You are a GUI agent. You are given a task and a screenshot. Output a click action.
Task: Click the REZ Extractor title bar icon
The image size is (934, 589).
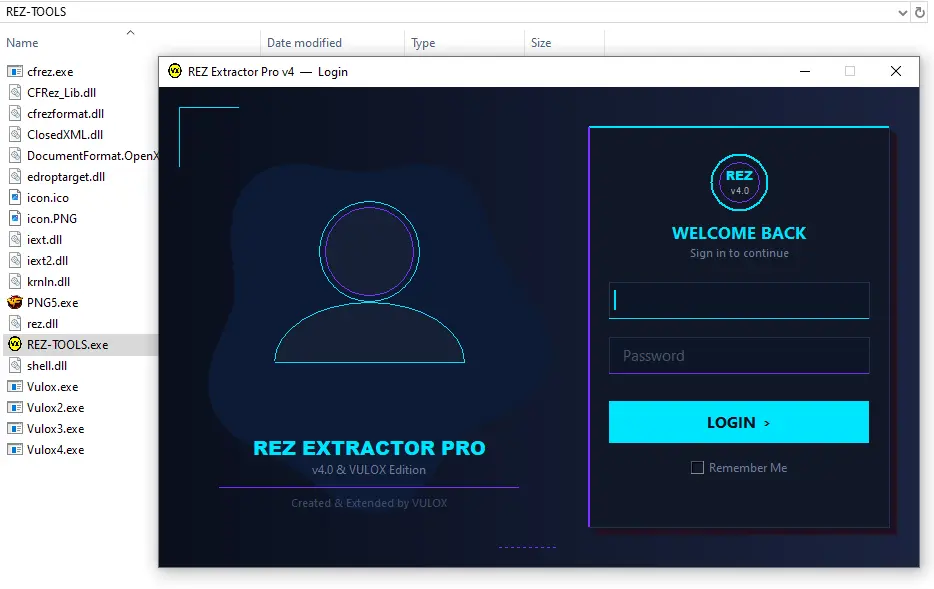tap(175, 71)
